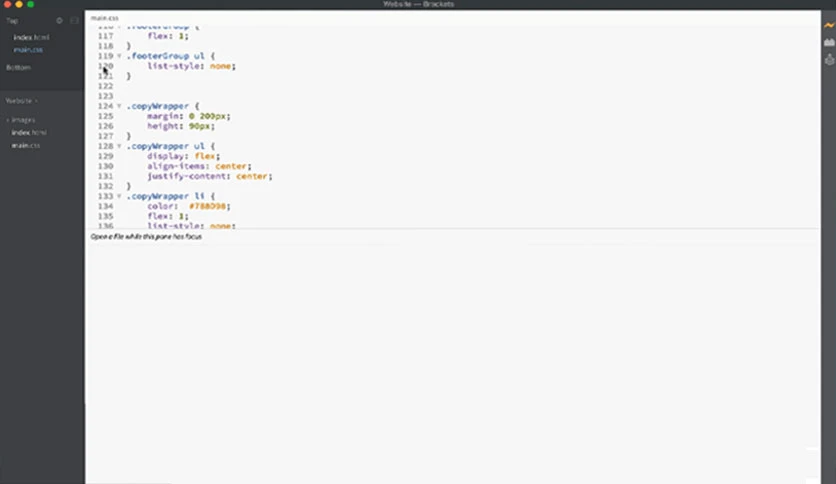Expand the images folder
Viewport: 836px width, 484px height.
pyautogui.click(x=21, y=120)
